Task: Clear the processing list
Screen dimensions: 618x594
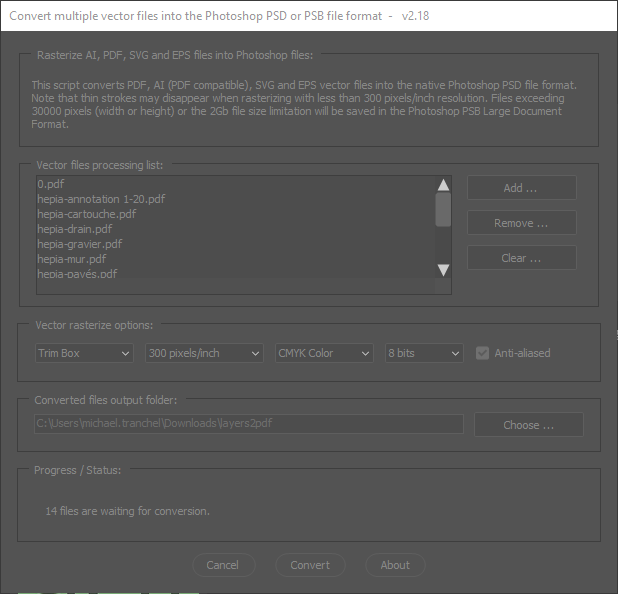Action: [521, 258]
